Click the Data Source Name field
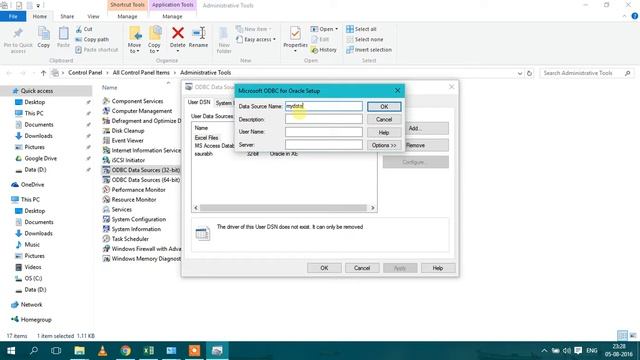 tap(323, 106)
